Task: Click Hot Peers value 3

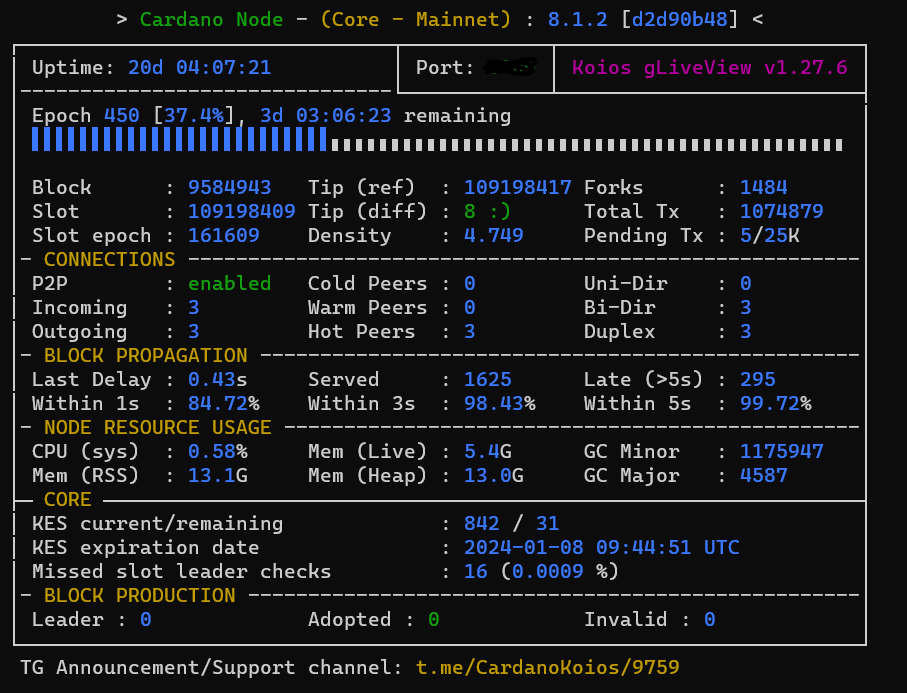Action: tap(470, 331)
